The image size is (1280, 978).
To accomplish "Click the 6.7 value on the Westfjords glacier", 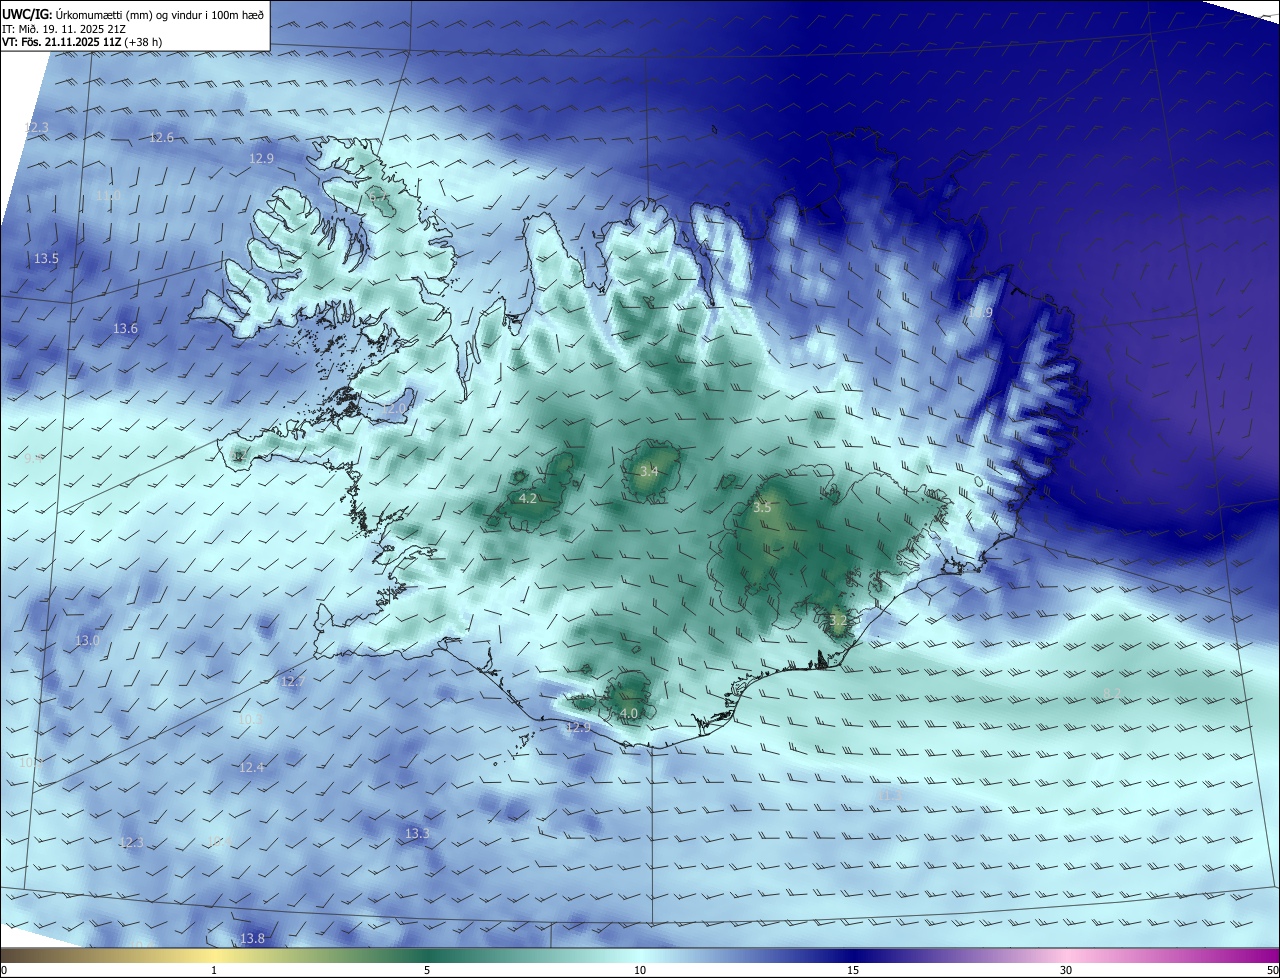I will coord(379,199).
